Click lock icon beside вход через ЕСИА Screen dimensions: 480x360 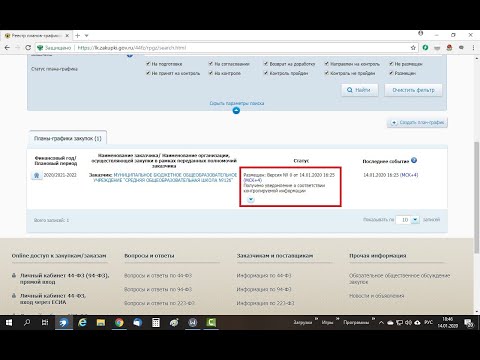pyautogui.click(x=14, y=295)
